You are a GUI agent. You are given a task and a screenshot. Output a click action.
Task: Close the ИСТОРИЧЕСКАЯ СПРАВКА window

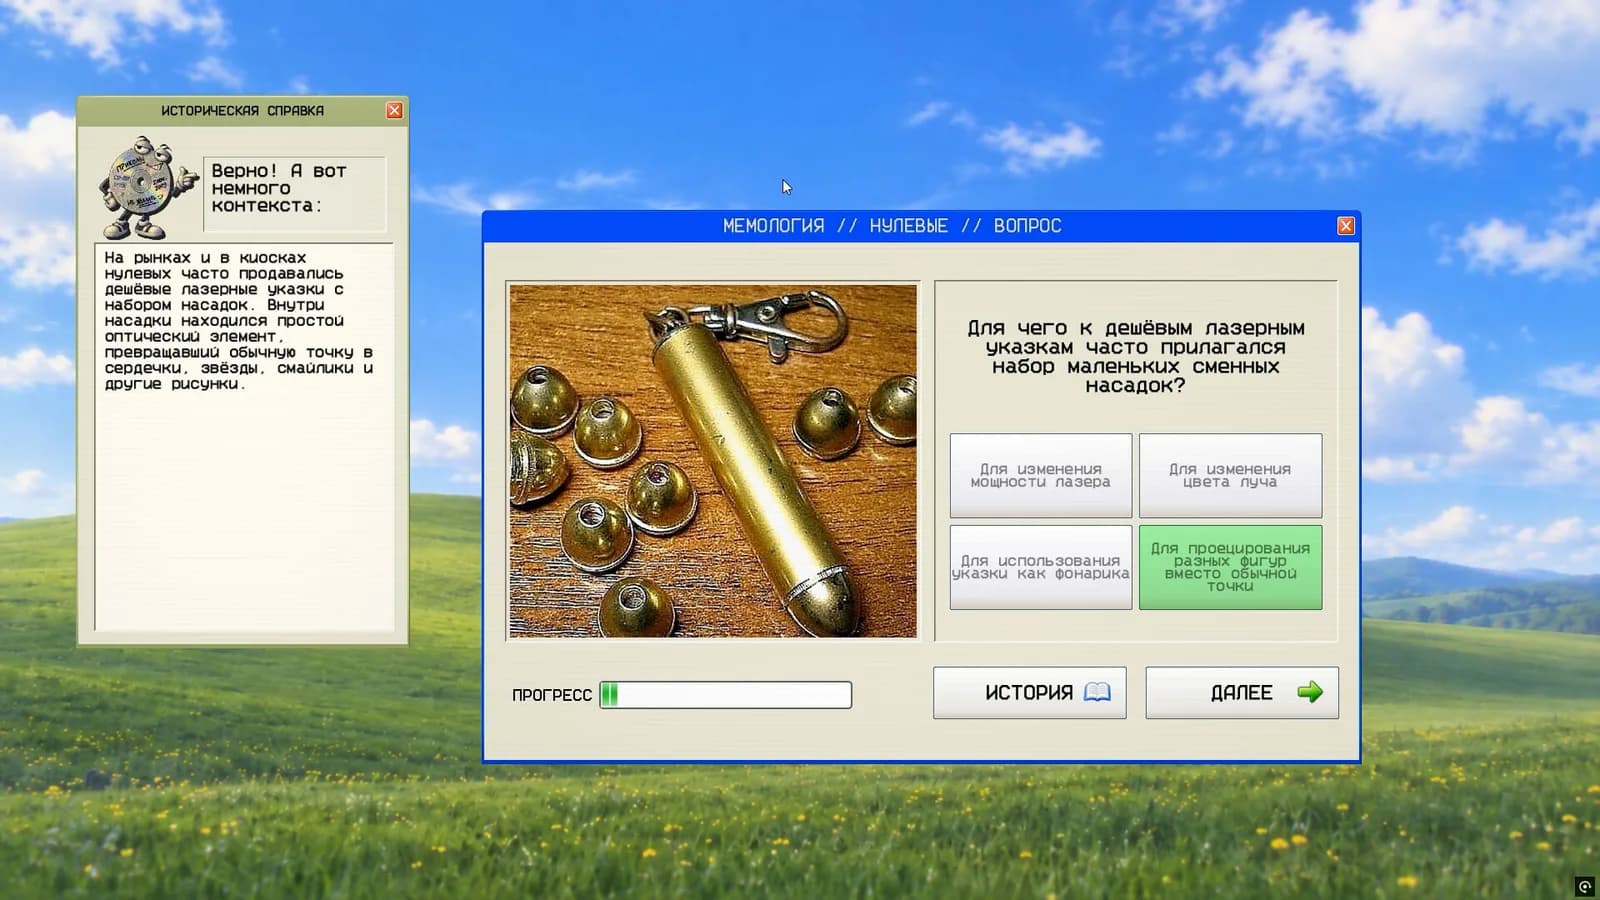(394, 111)
